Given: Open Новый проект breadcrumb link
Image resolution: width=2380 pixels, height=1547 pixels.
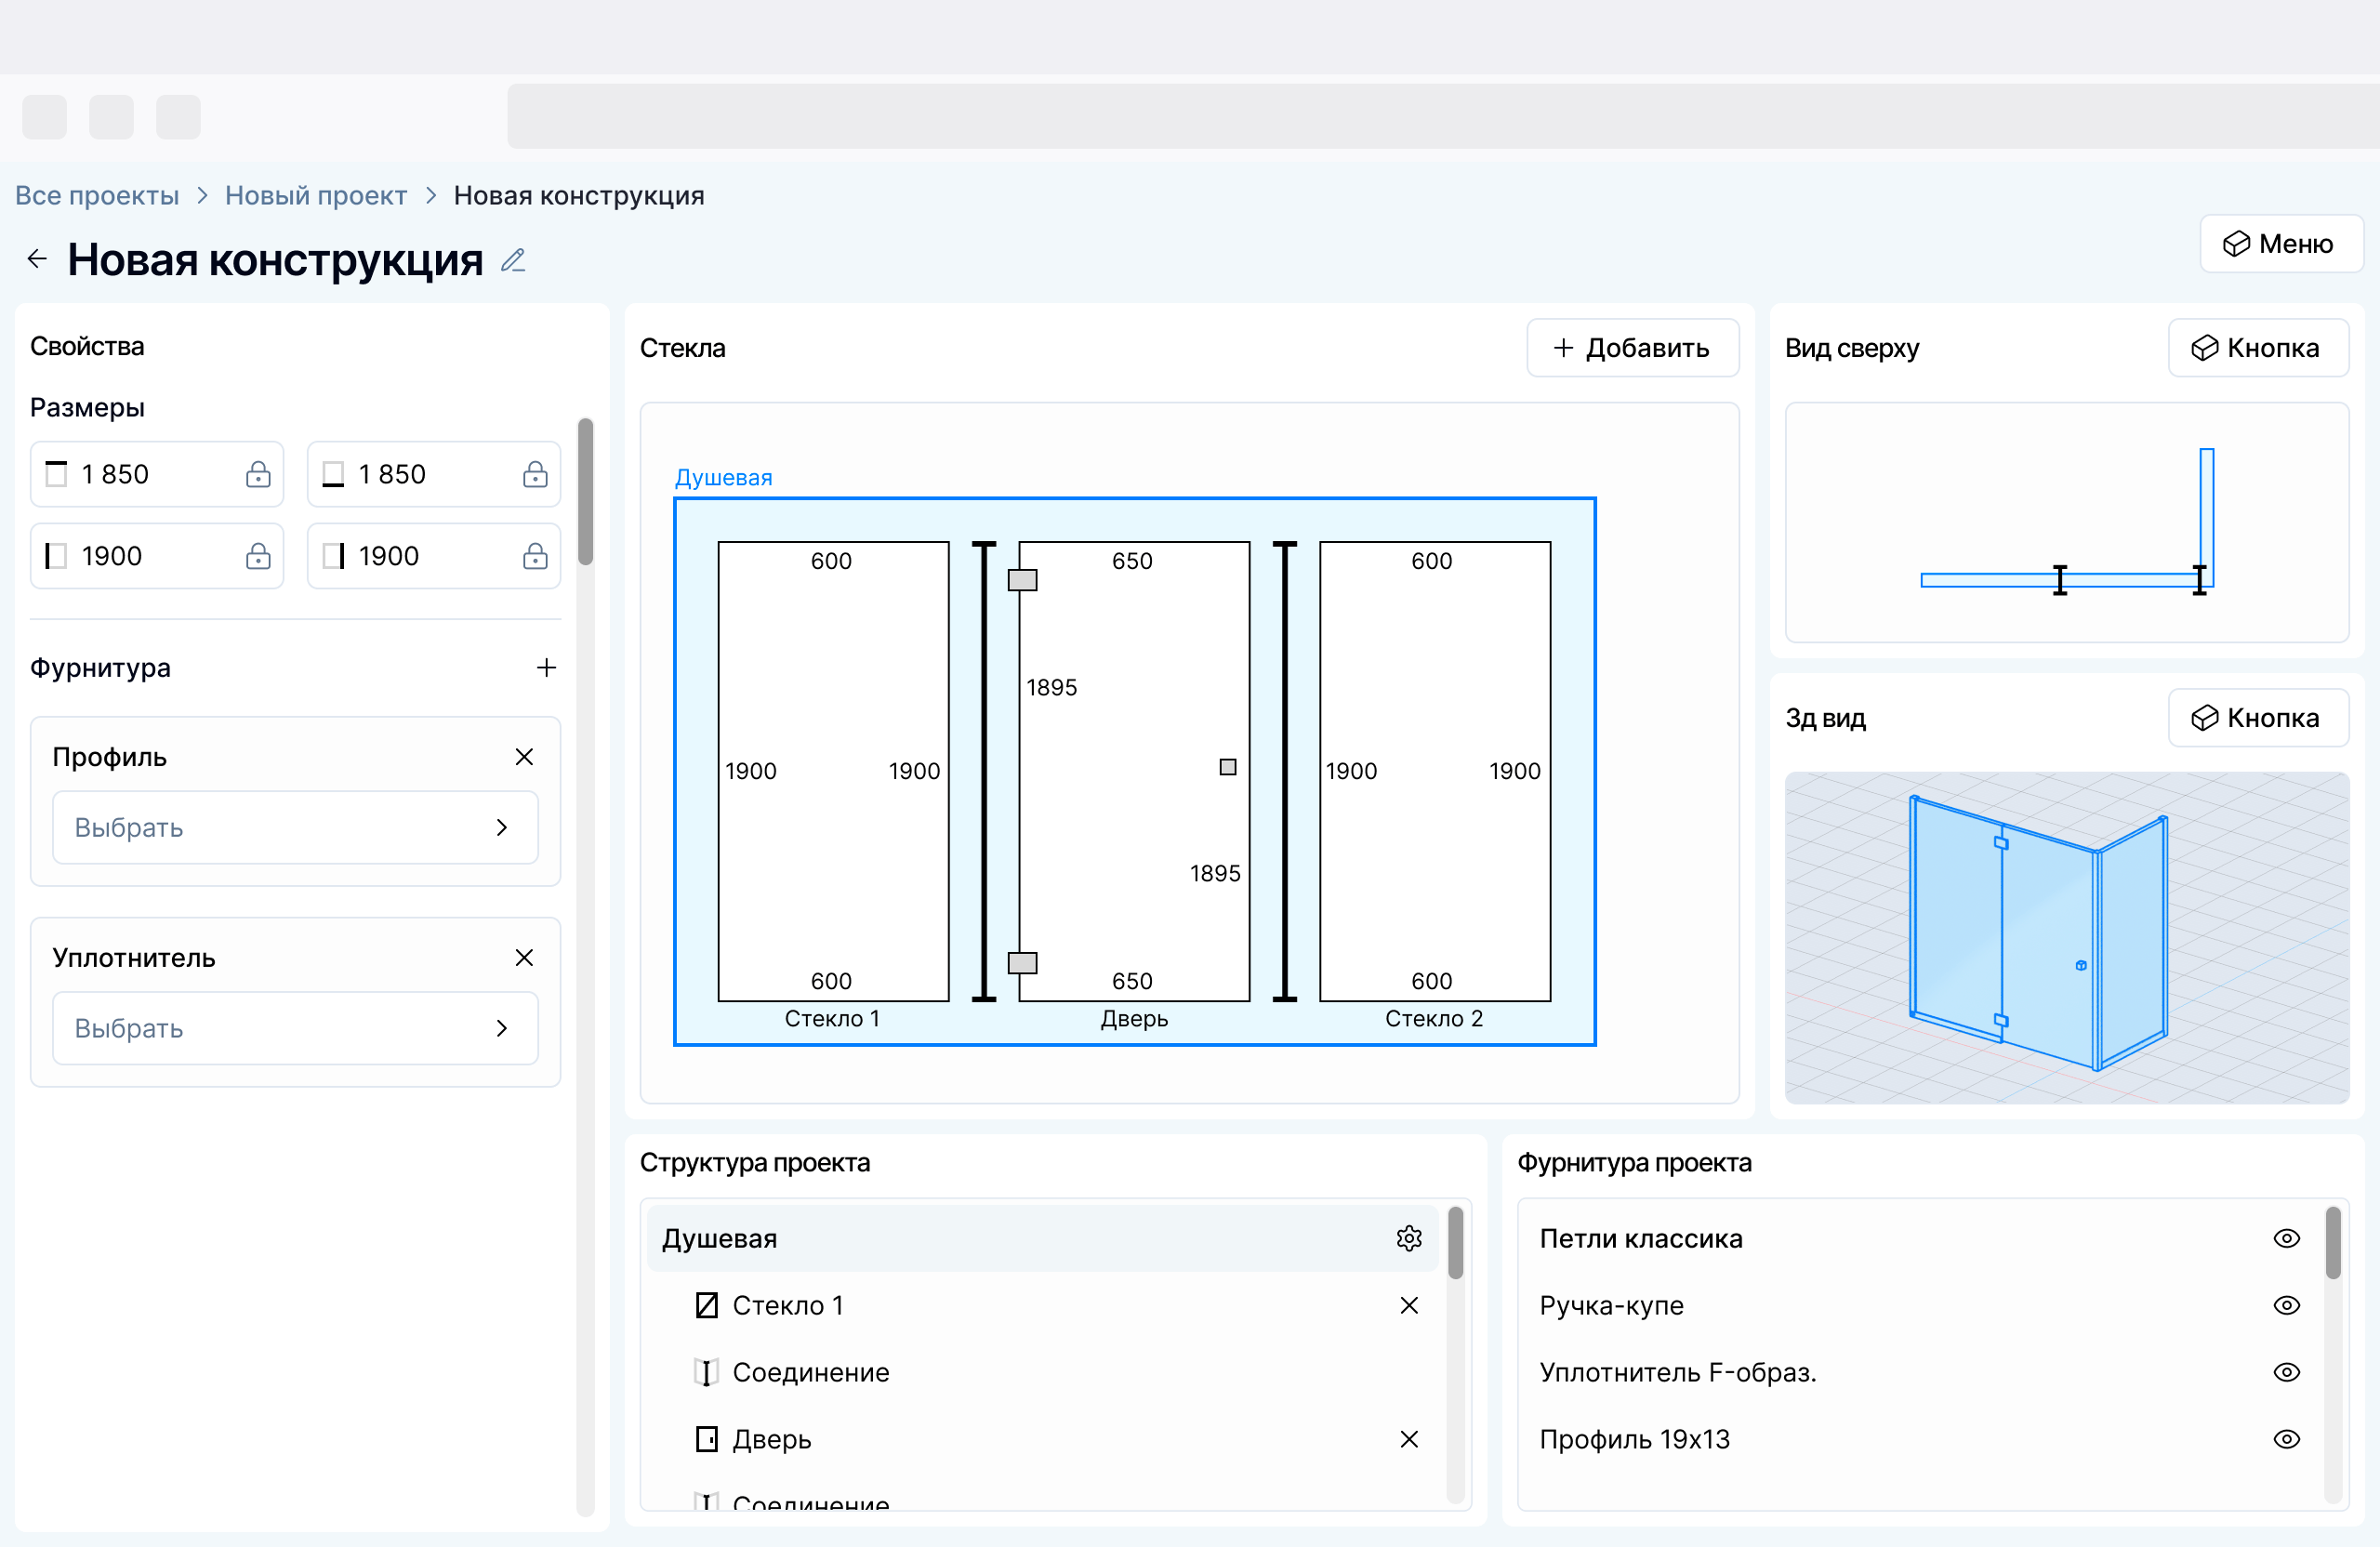Looking at the screenshot, I should (x=315, y=195).
